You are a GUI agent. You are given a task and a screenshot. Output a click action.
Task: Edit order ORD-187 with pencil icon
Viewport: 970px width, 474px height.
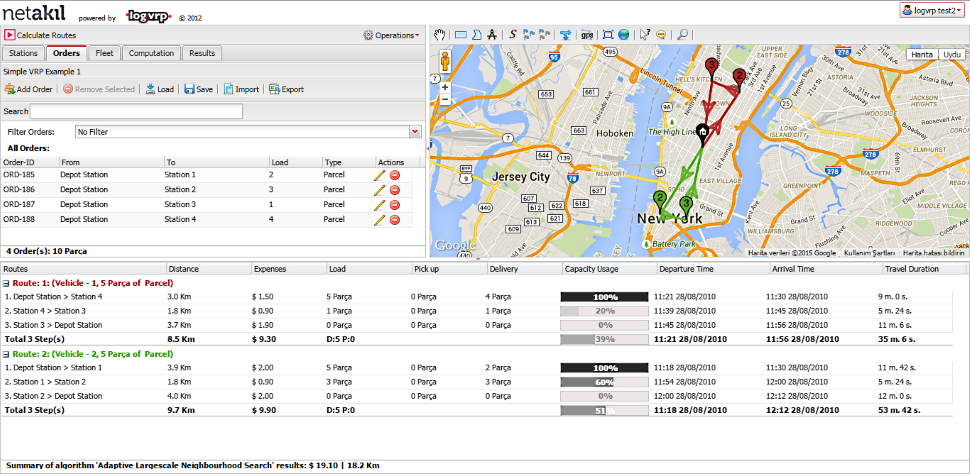click(380, 205)
